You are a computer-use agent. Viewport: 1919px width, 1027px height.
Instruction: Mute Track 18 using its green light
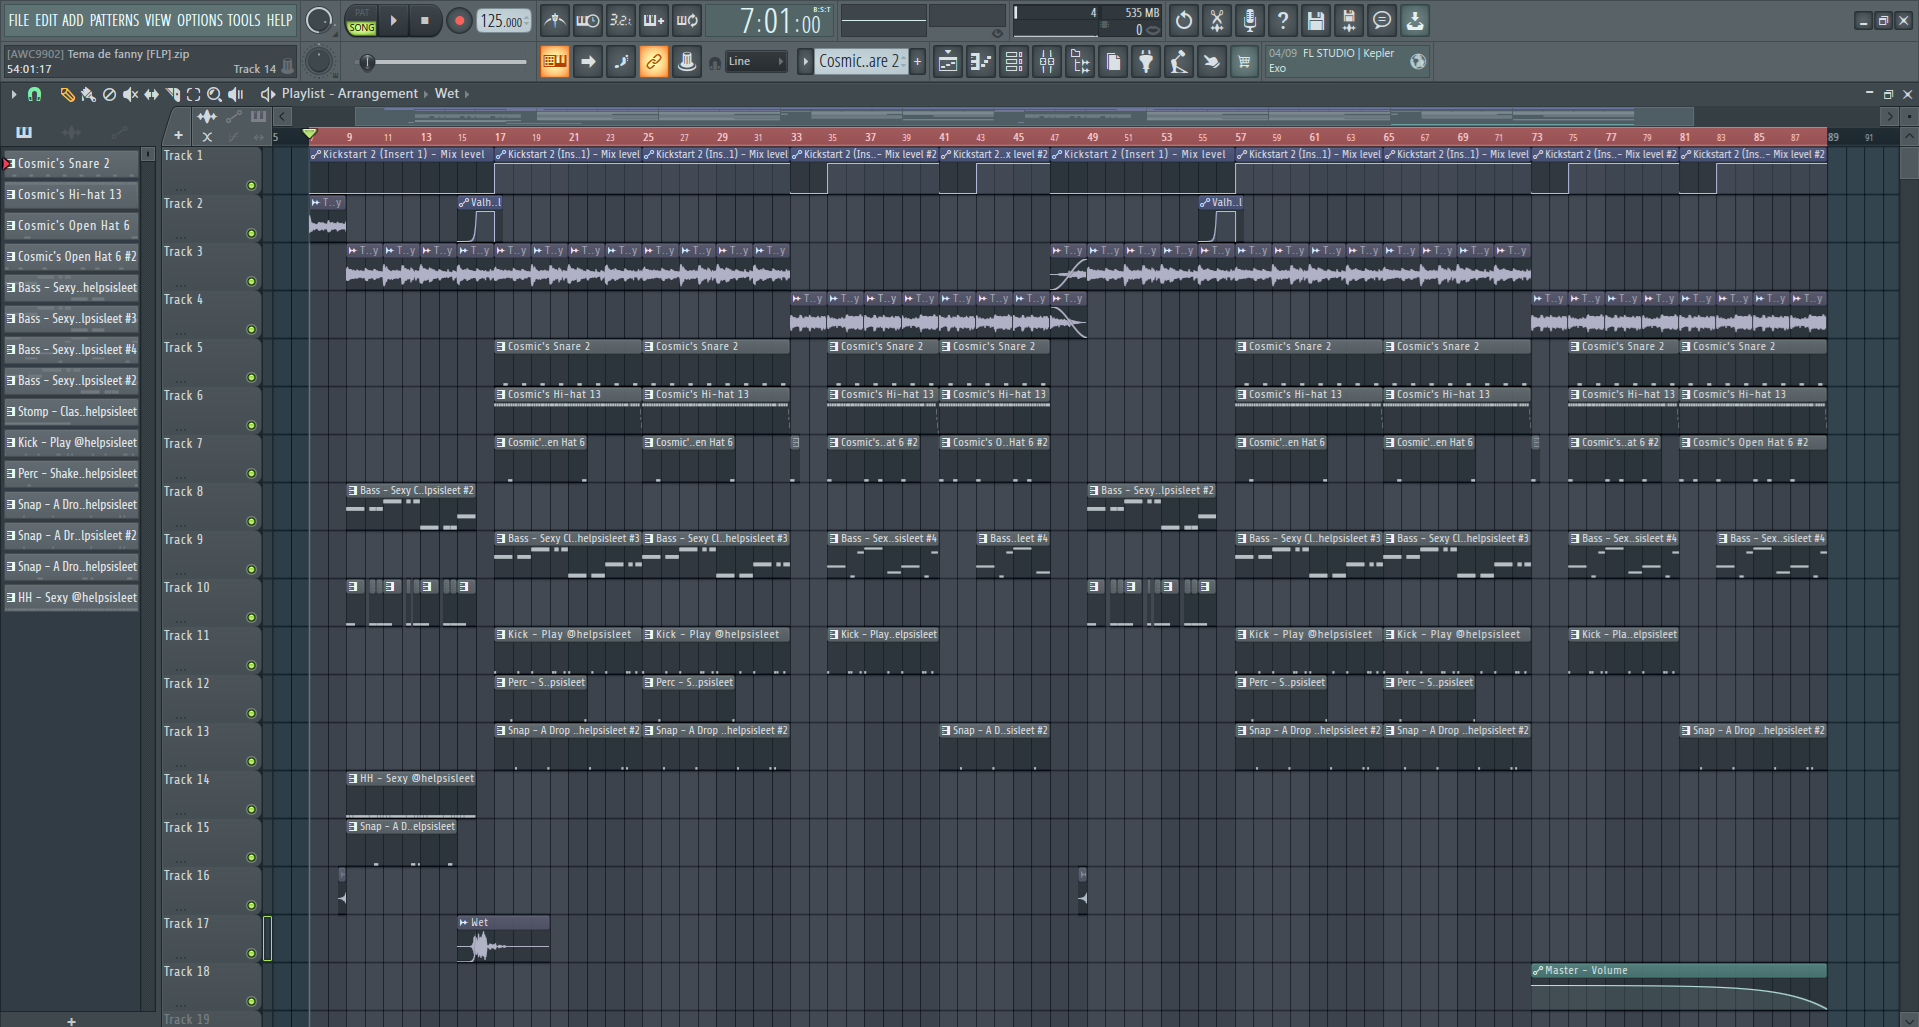(251, 1001)
